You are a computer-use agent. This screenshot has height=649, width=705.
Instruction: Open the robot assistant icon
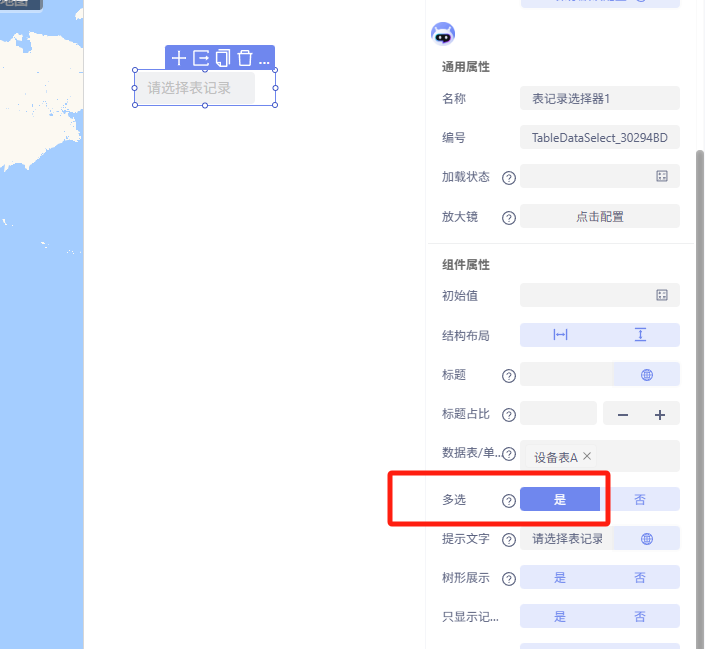(443, 34)
